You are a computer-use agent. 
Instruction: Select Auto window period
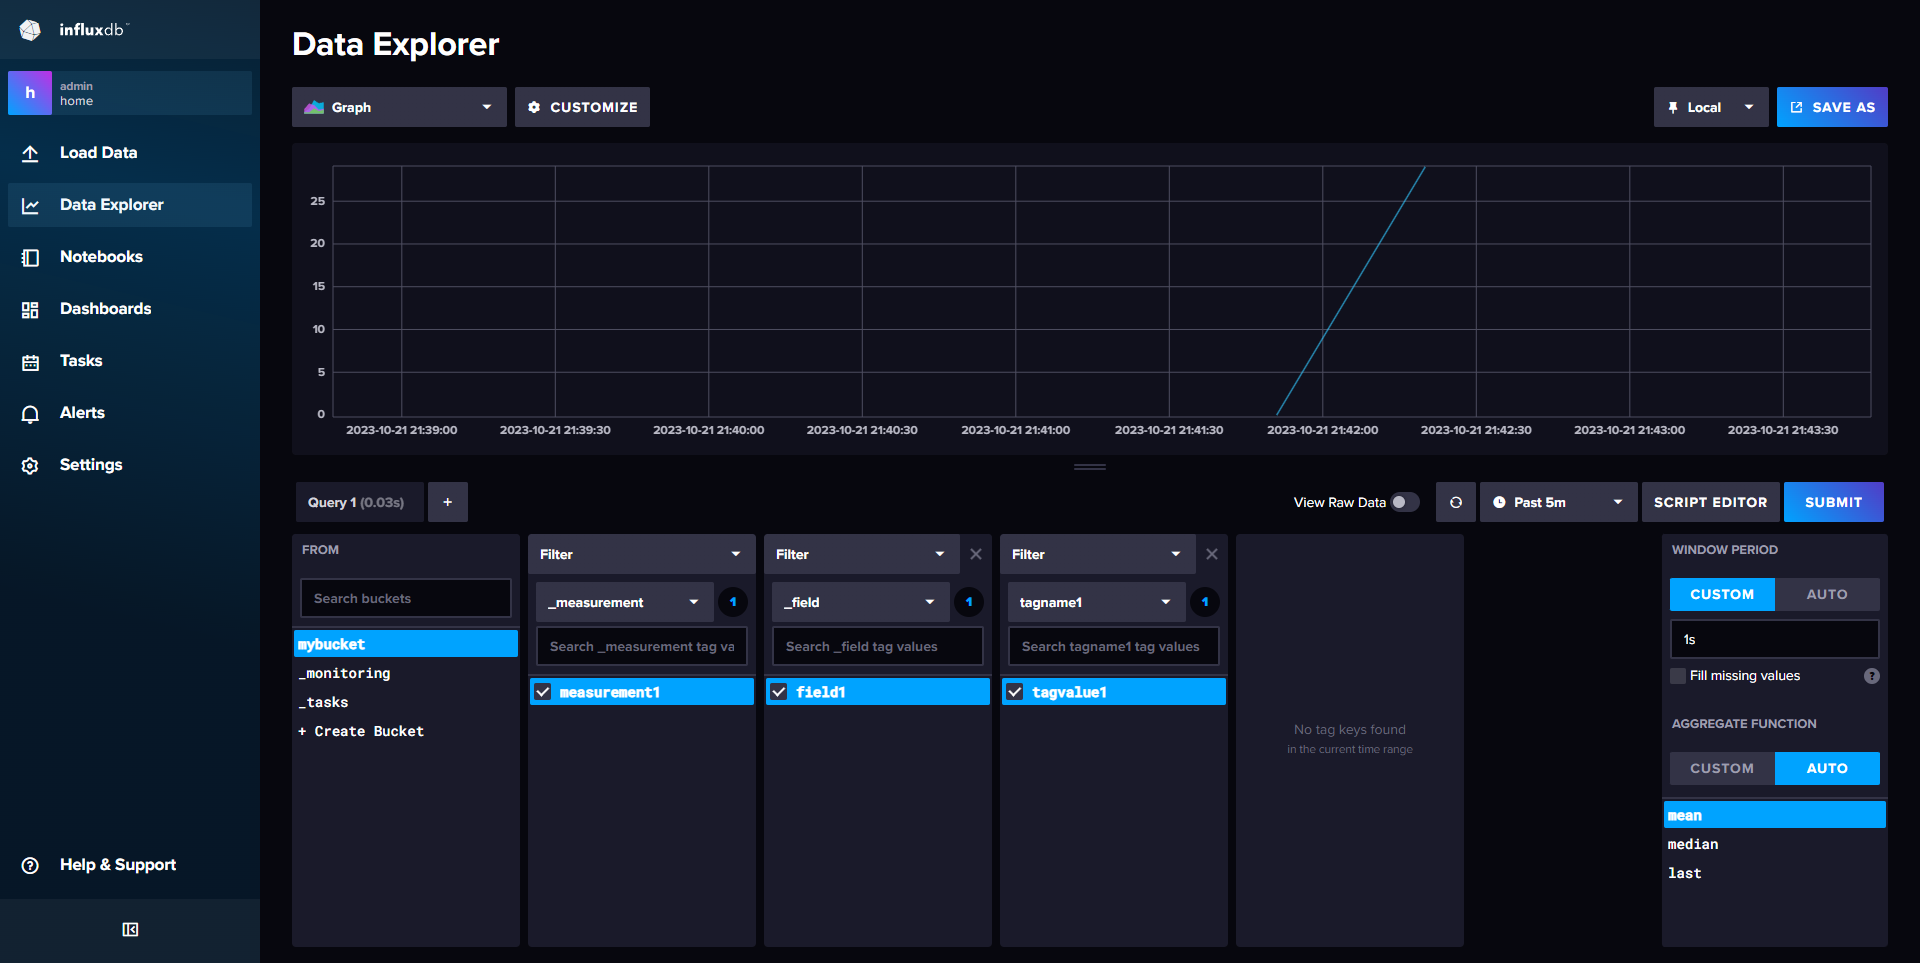(x=1827, y=594)
